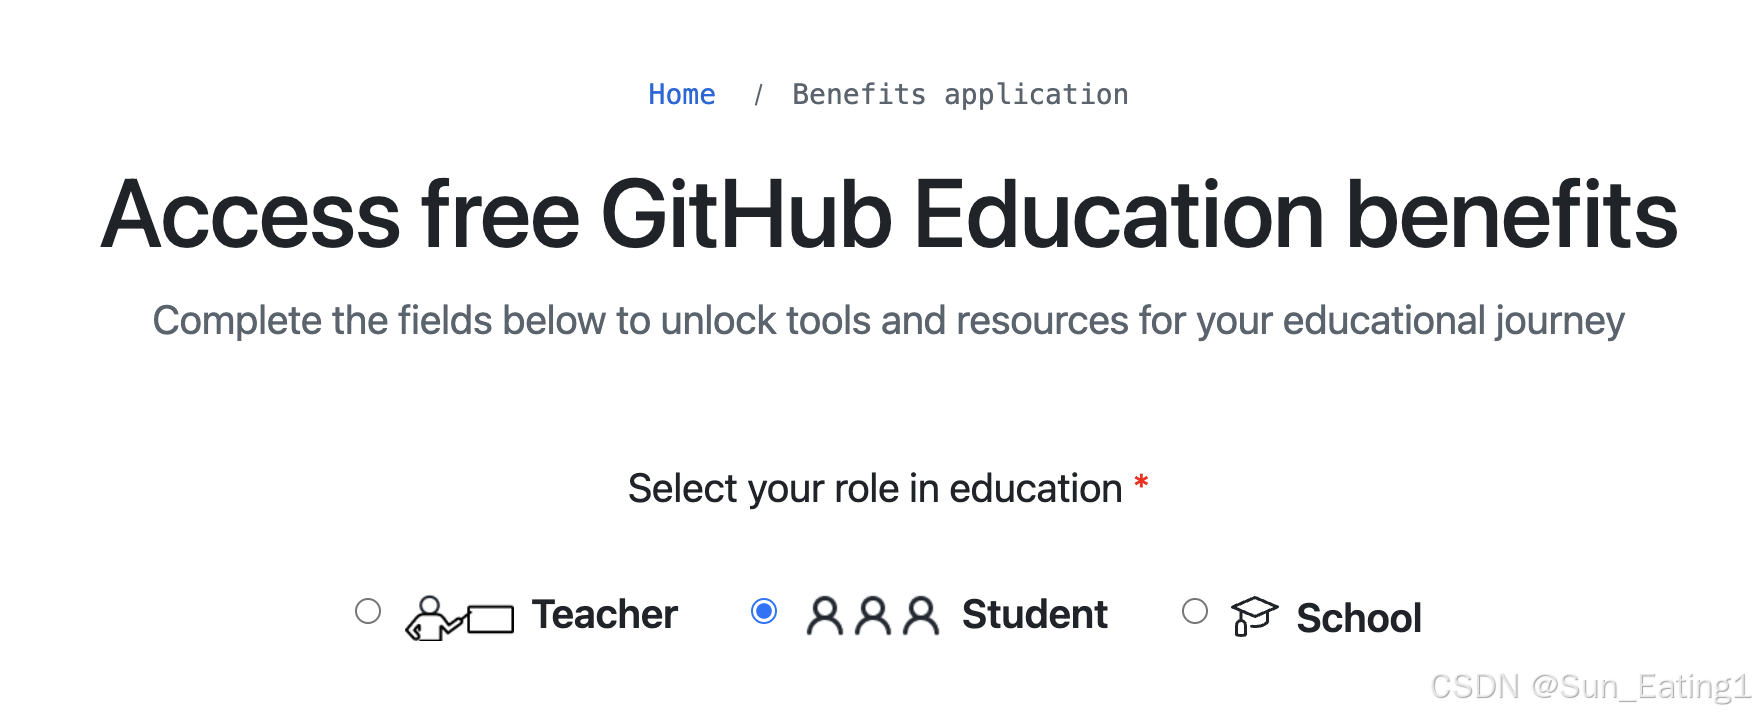Screen dimensions: 1756x716
Task: Click the middle figure of the Student icon
Action: pyautogui.click(x=873, y=613)
